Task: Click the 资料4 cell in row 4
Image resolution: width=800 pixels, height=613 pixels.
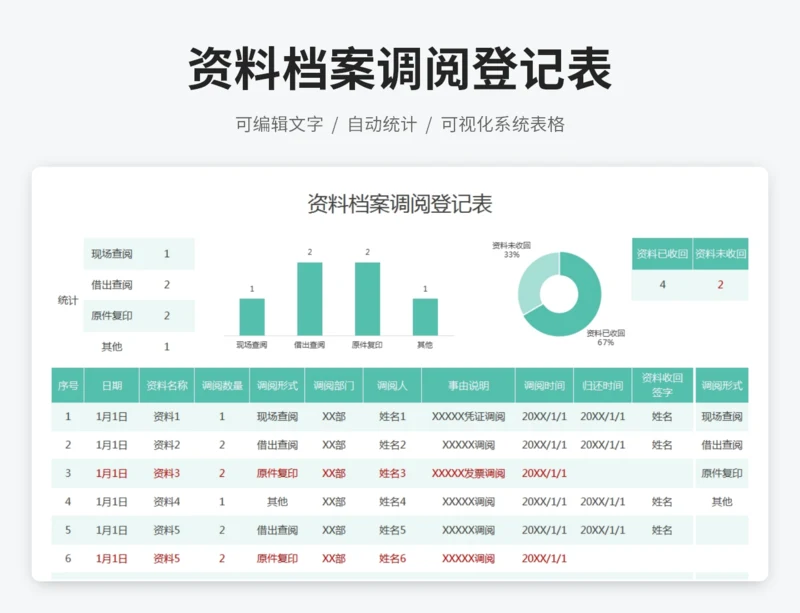Action: (167, 502)
